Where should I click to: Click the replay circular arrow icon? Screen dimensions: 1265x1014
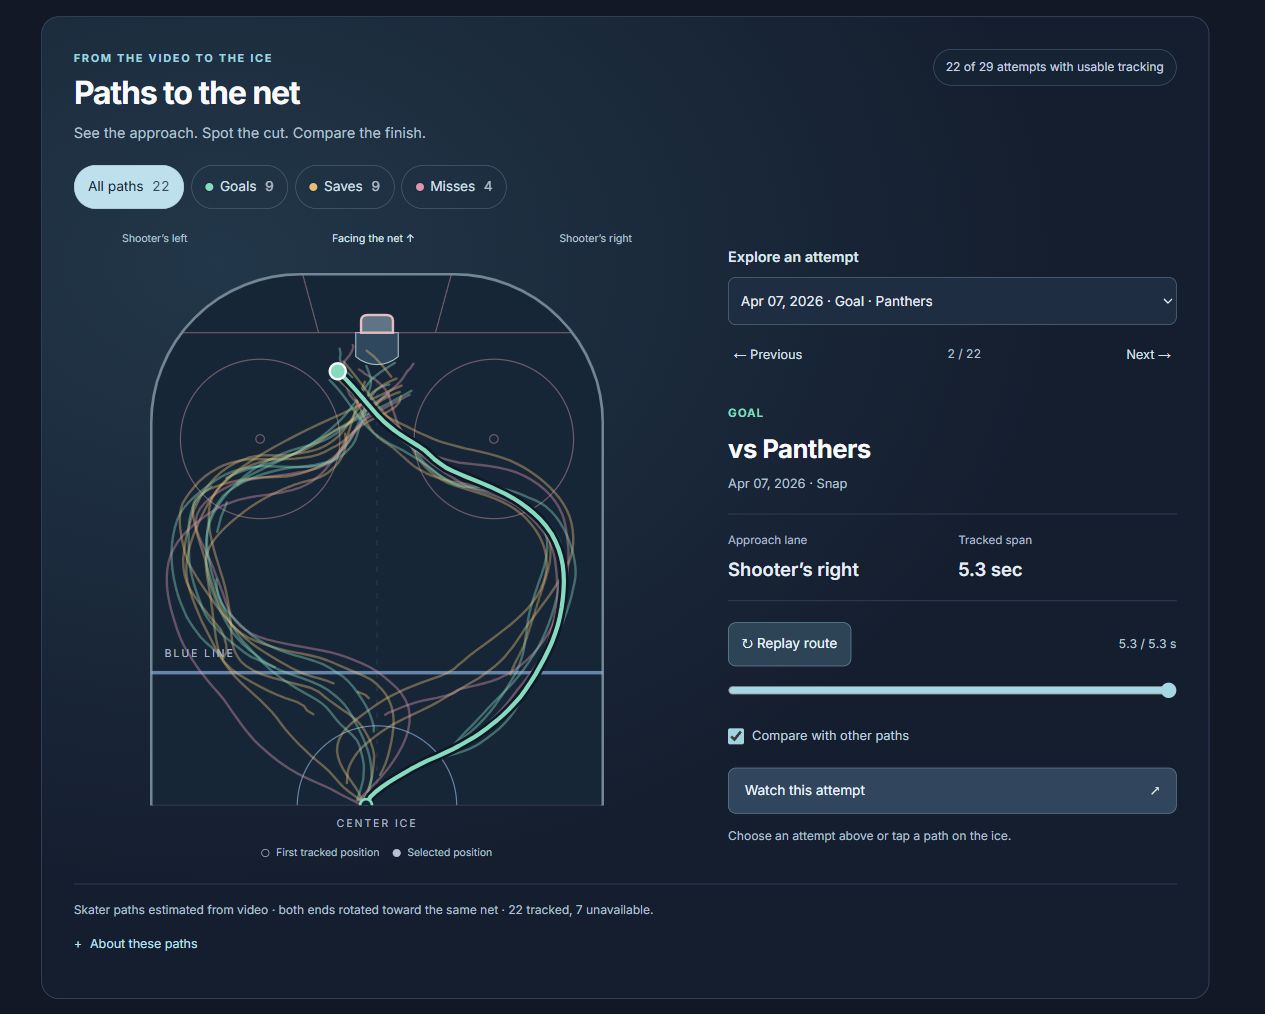pos(747,644)
